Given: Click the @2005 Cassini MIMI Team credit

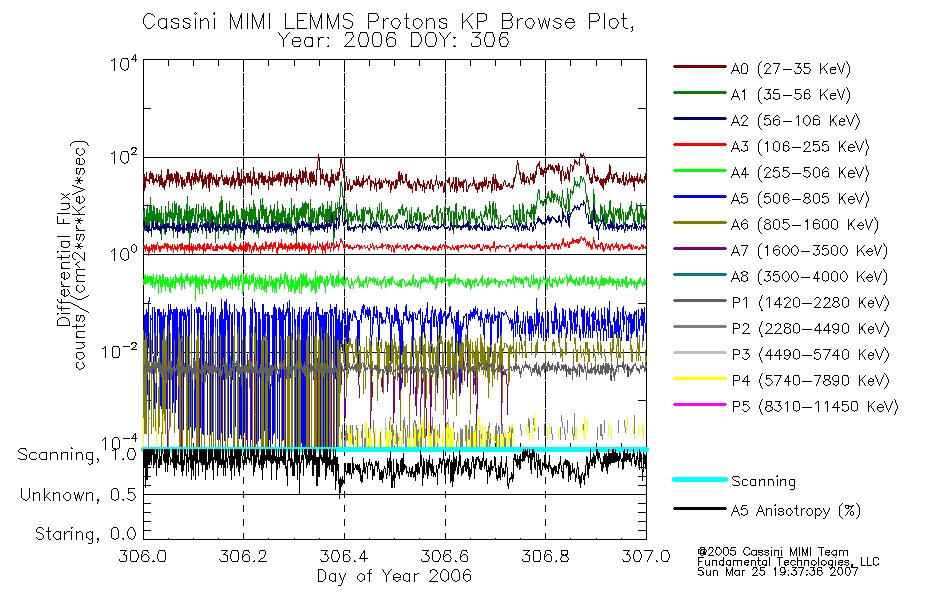Looking at the screenshot, I should pos(772,552).
